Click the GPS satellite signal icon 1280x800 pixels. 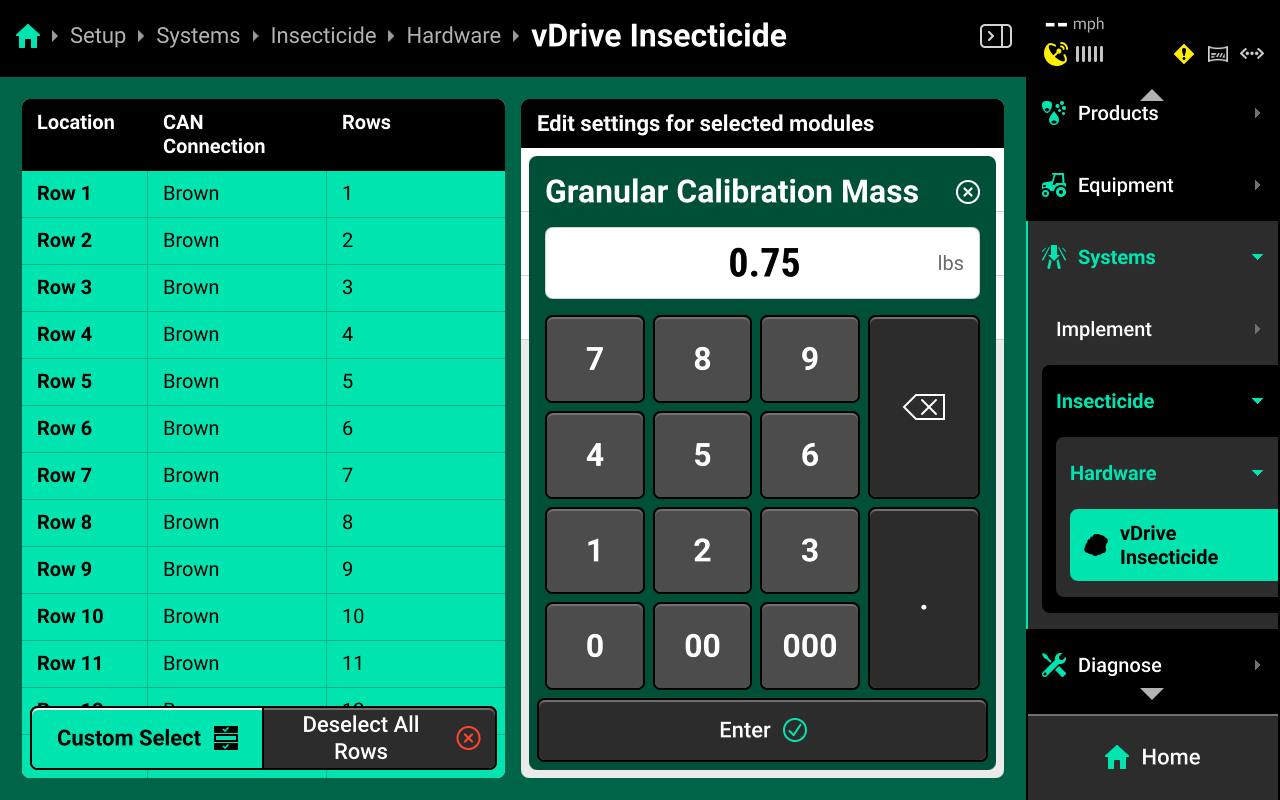[1055, 54]
